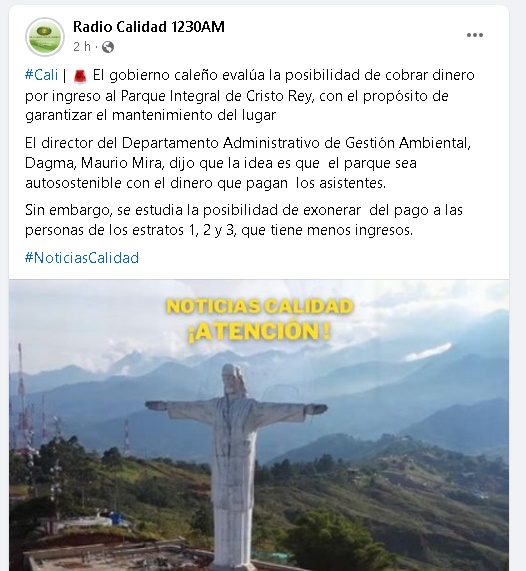The height and width of the screenshot is (571, 526).
Task: Click the paragraph about estratos 1, 2 y 3
Action: click(x=244, y=220)
